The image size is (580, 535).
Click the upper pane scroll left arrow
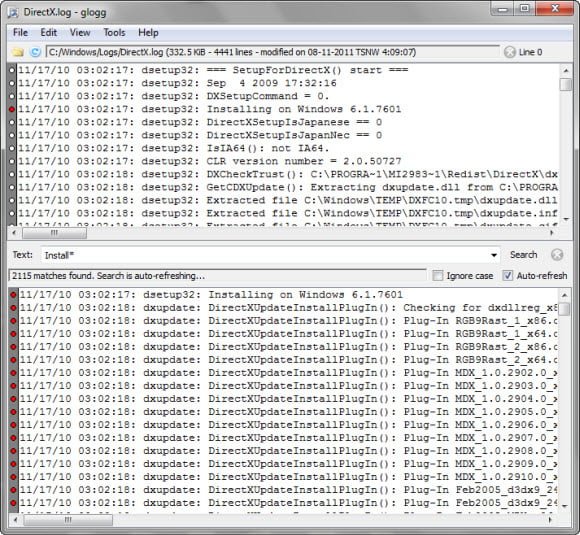[14, 233]
